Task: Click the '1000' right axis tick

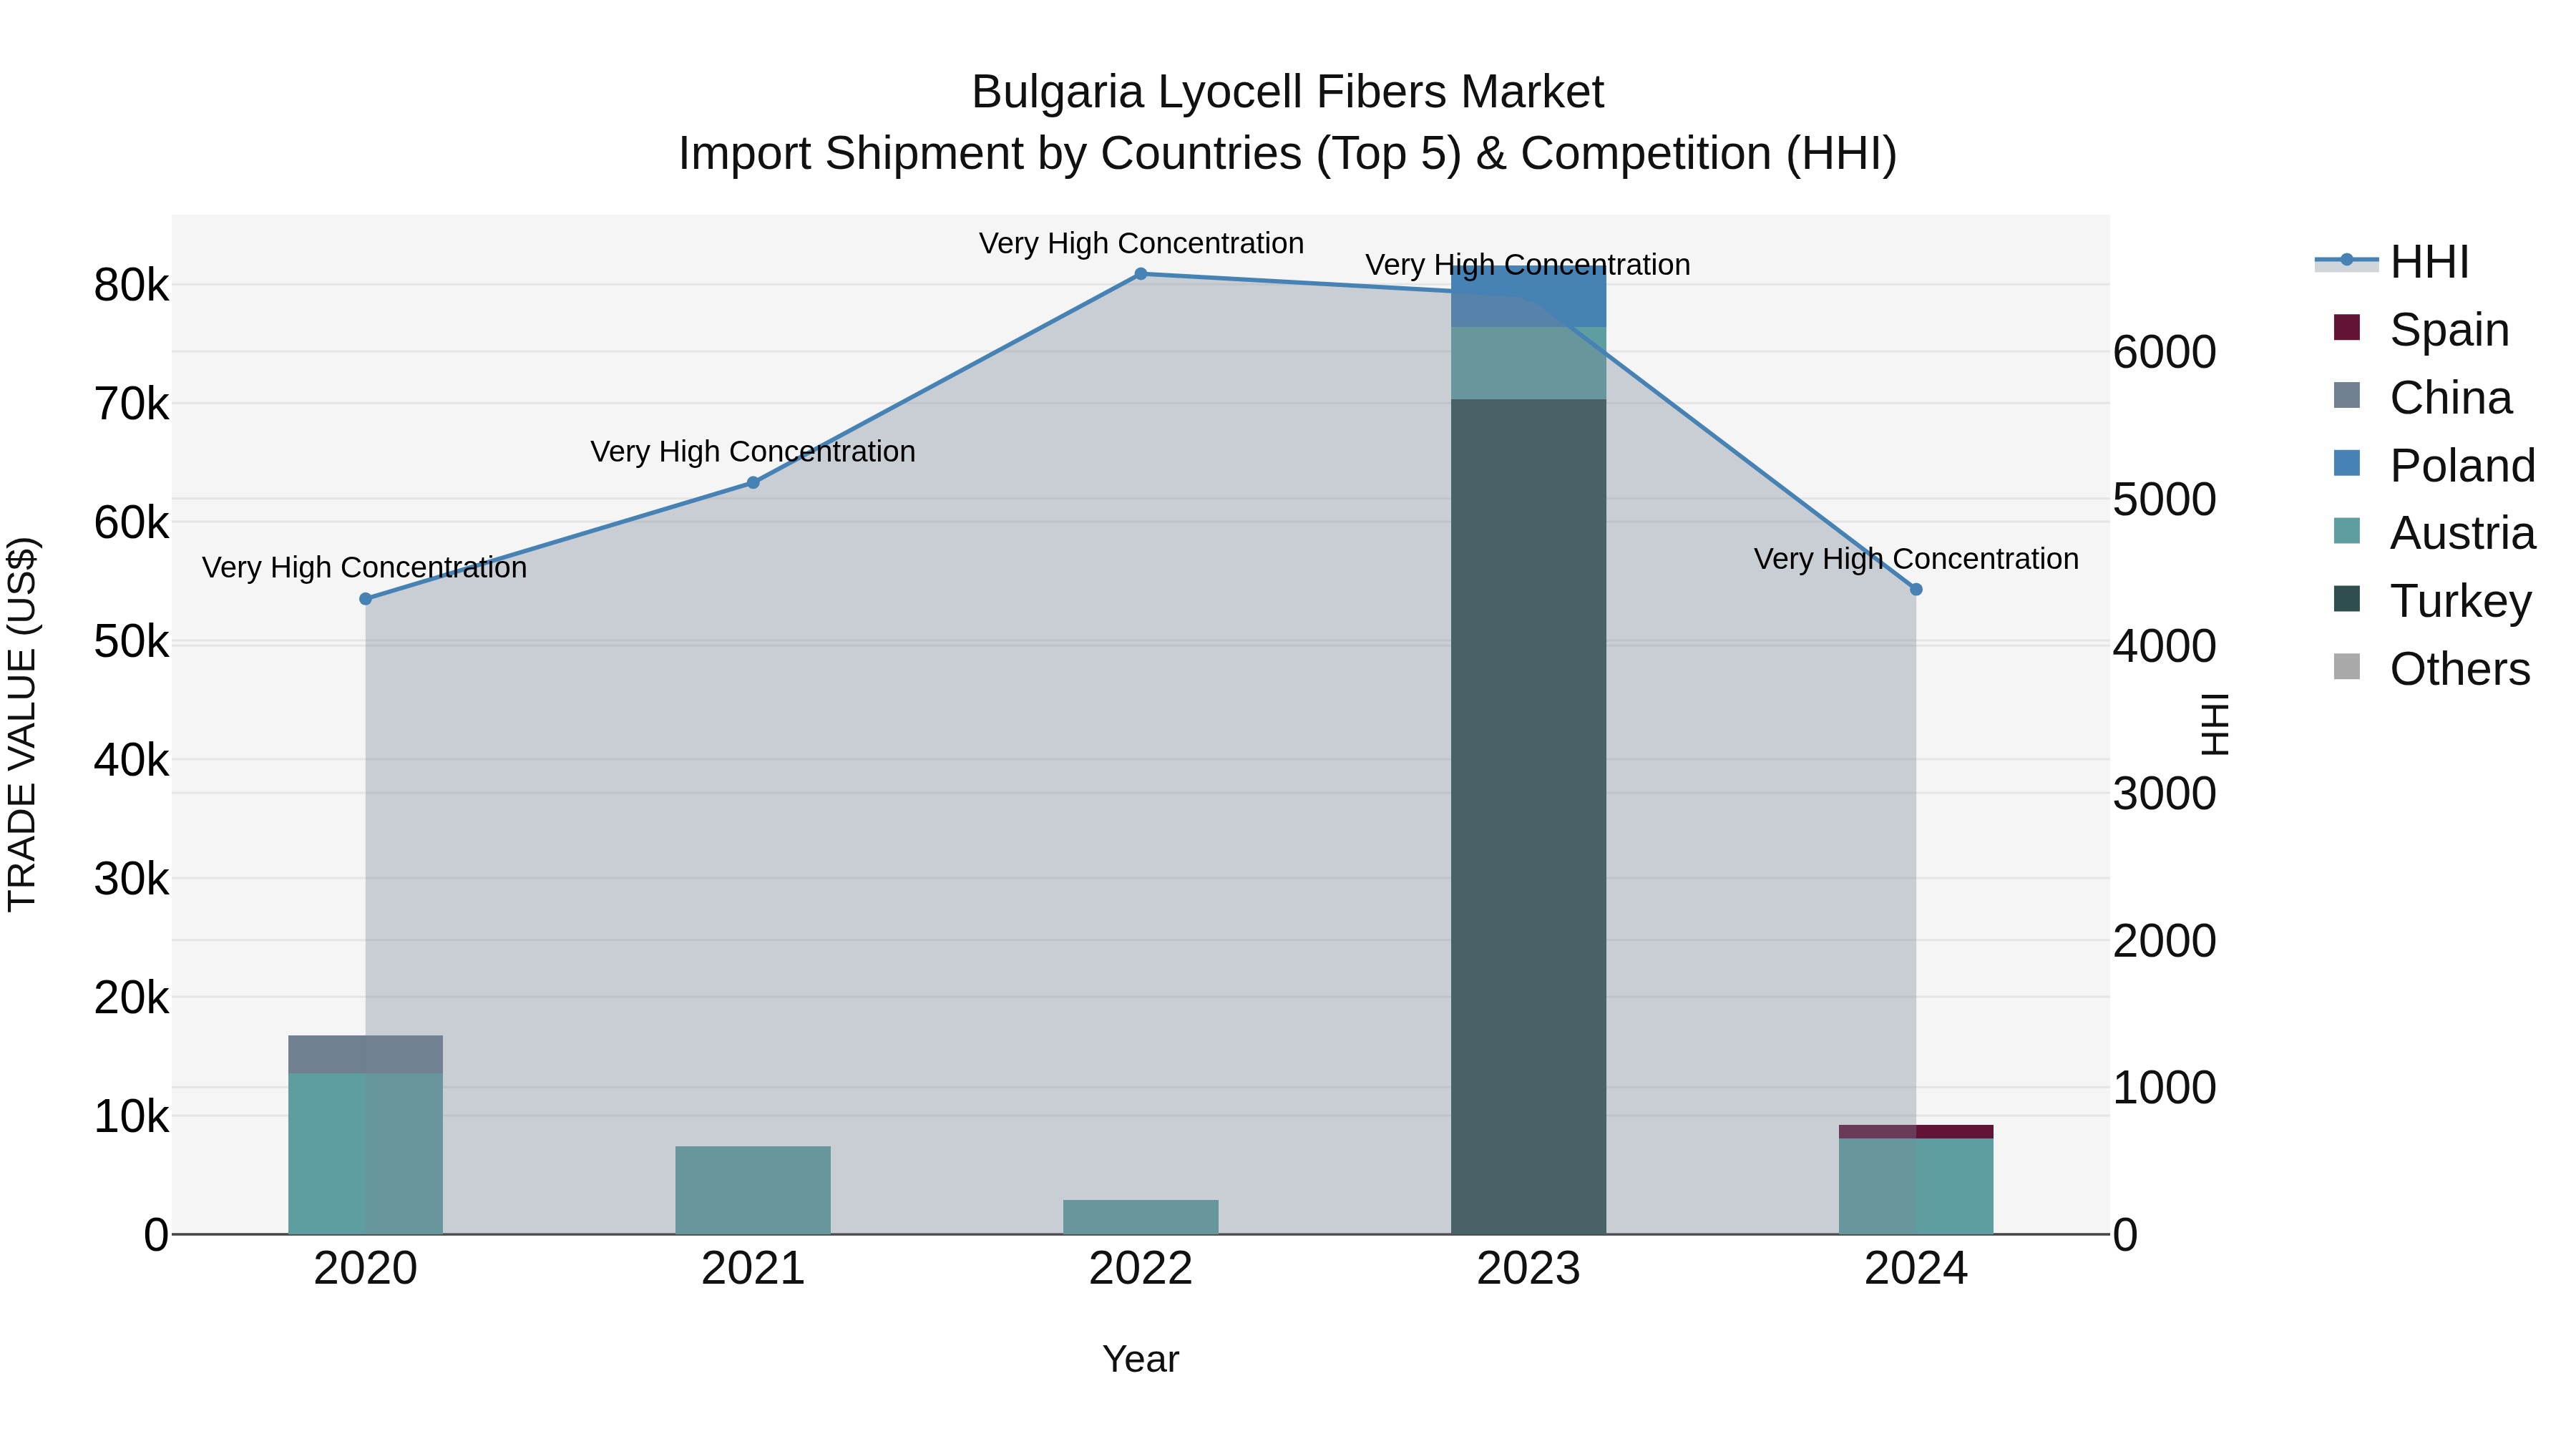Action: point(2165,1088)
